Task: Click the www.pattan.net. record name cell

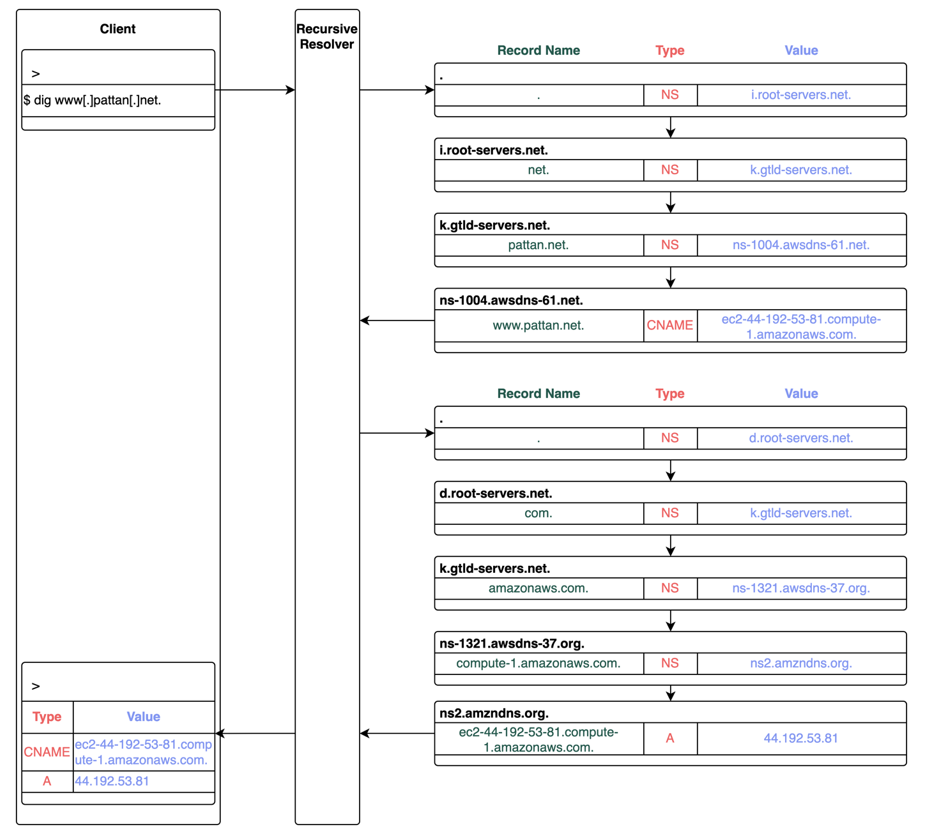Action: pos(538,325)
